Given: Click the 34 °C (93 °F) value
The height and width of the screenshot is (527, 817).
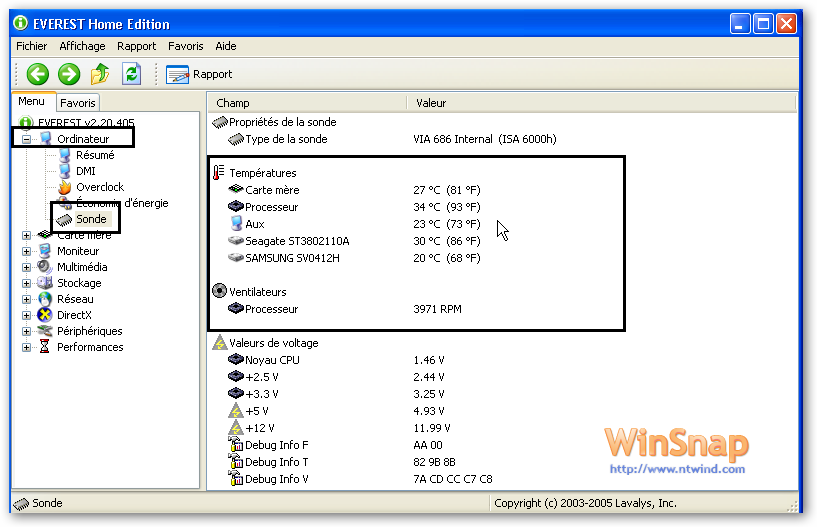Looking at the screenshot, I should 447,207.
